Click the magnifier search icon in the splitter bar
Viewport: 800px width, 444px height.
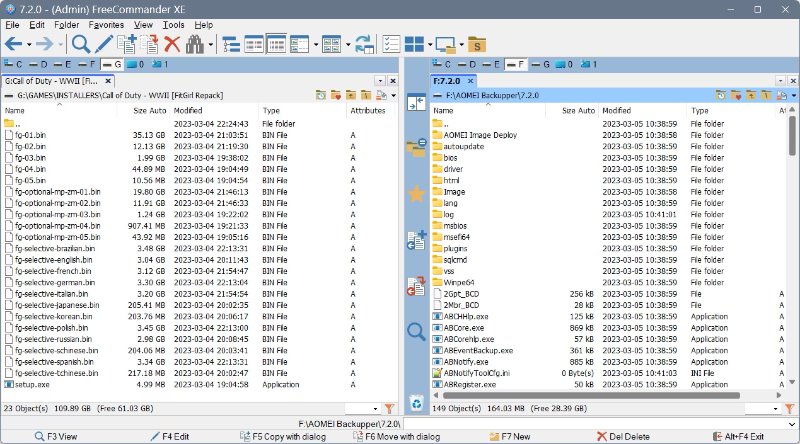tap(416, 332)
